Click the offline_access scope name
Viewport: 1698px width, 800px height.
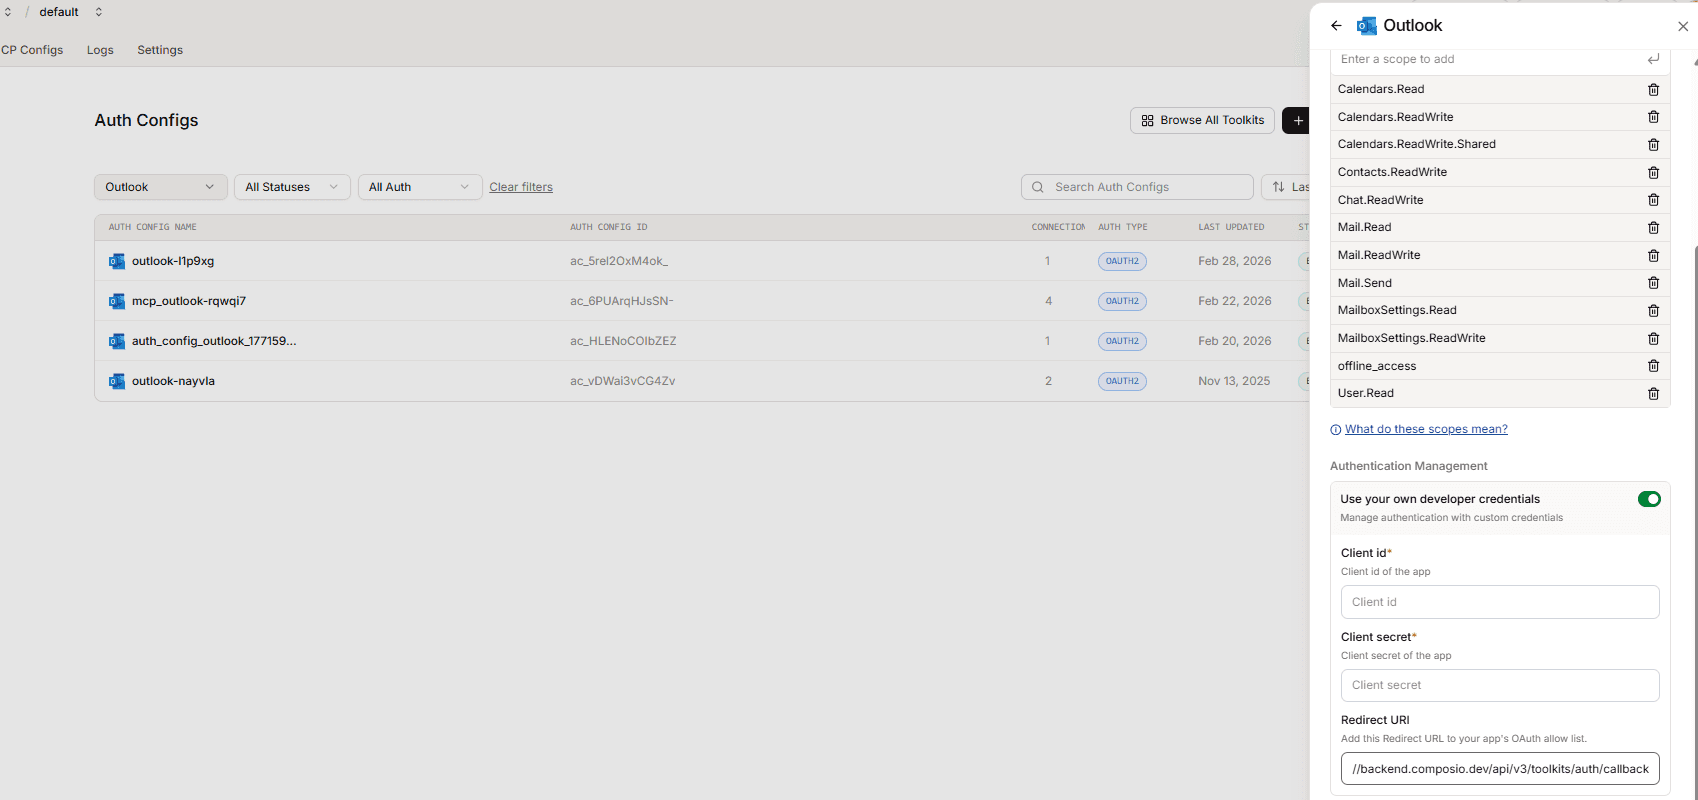pos(1377,366)
